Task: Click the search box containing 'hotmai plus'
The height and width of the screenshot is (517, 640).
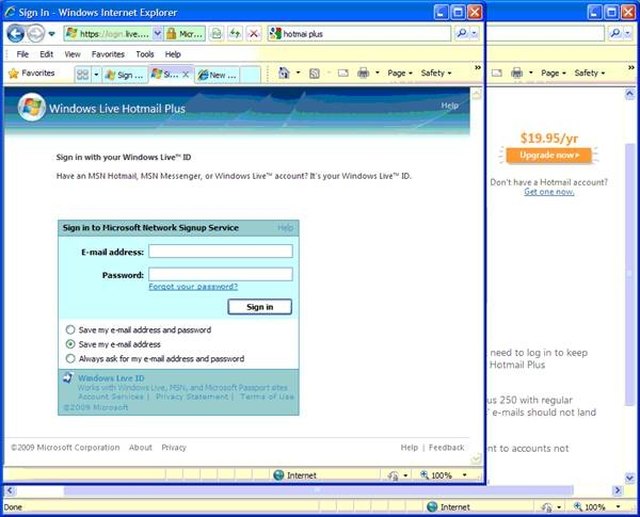Action: [x=359, y=34]
